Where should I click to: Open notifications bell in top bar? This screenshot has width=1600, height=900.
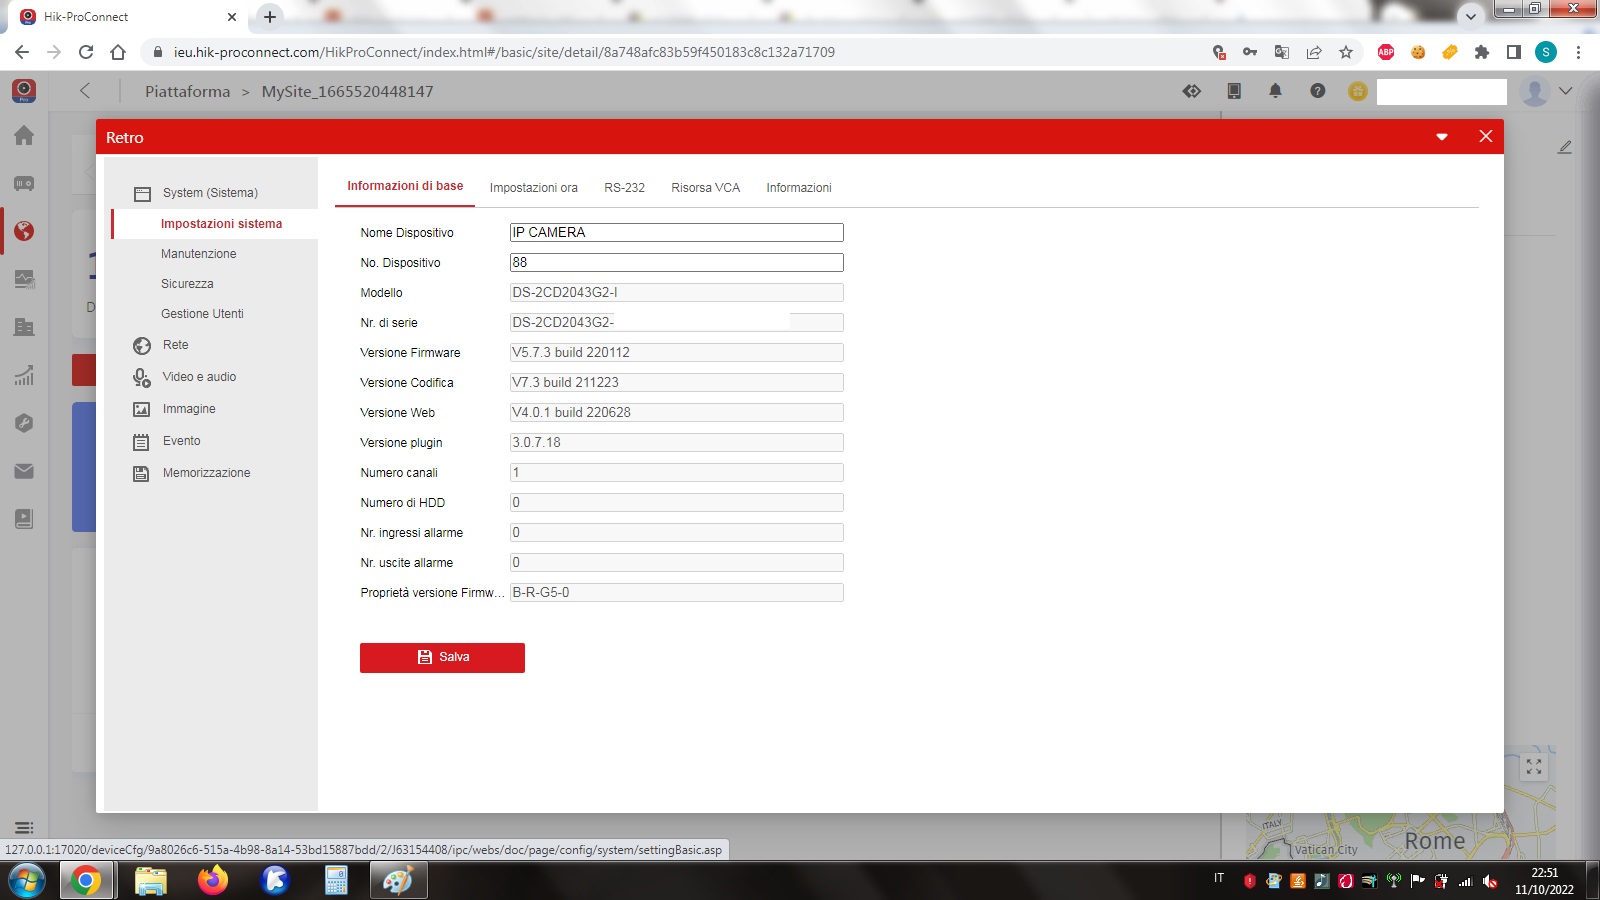pos(1275,91)
